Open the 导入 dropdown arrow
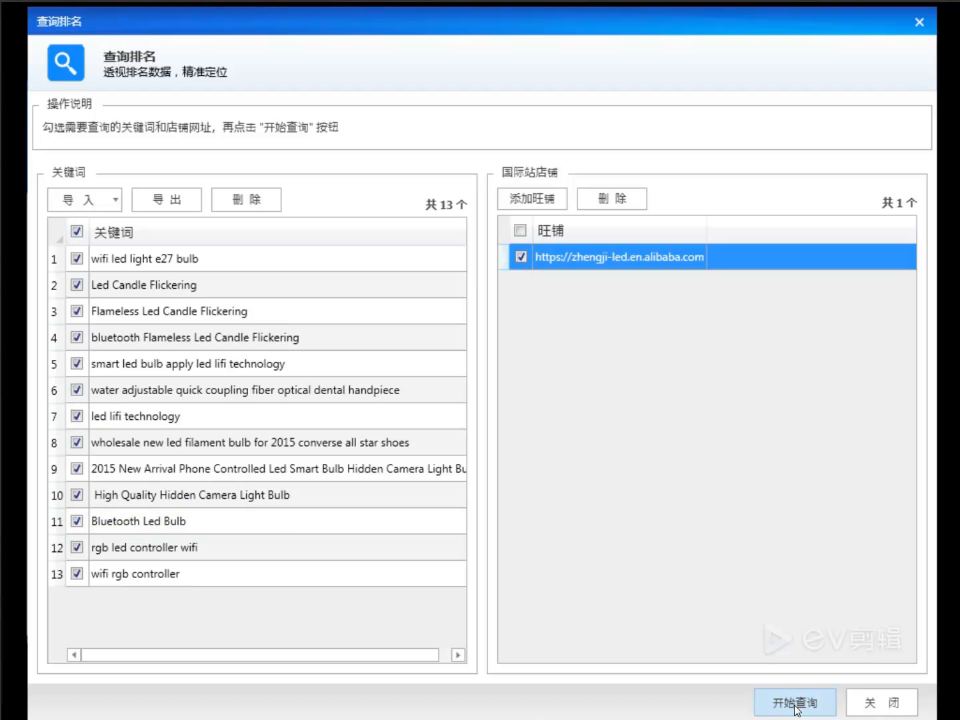Image resolution: width=960 pixels, height=720 pixels. pos(115,200)
